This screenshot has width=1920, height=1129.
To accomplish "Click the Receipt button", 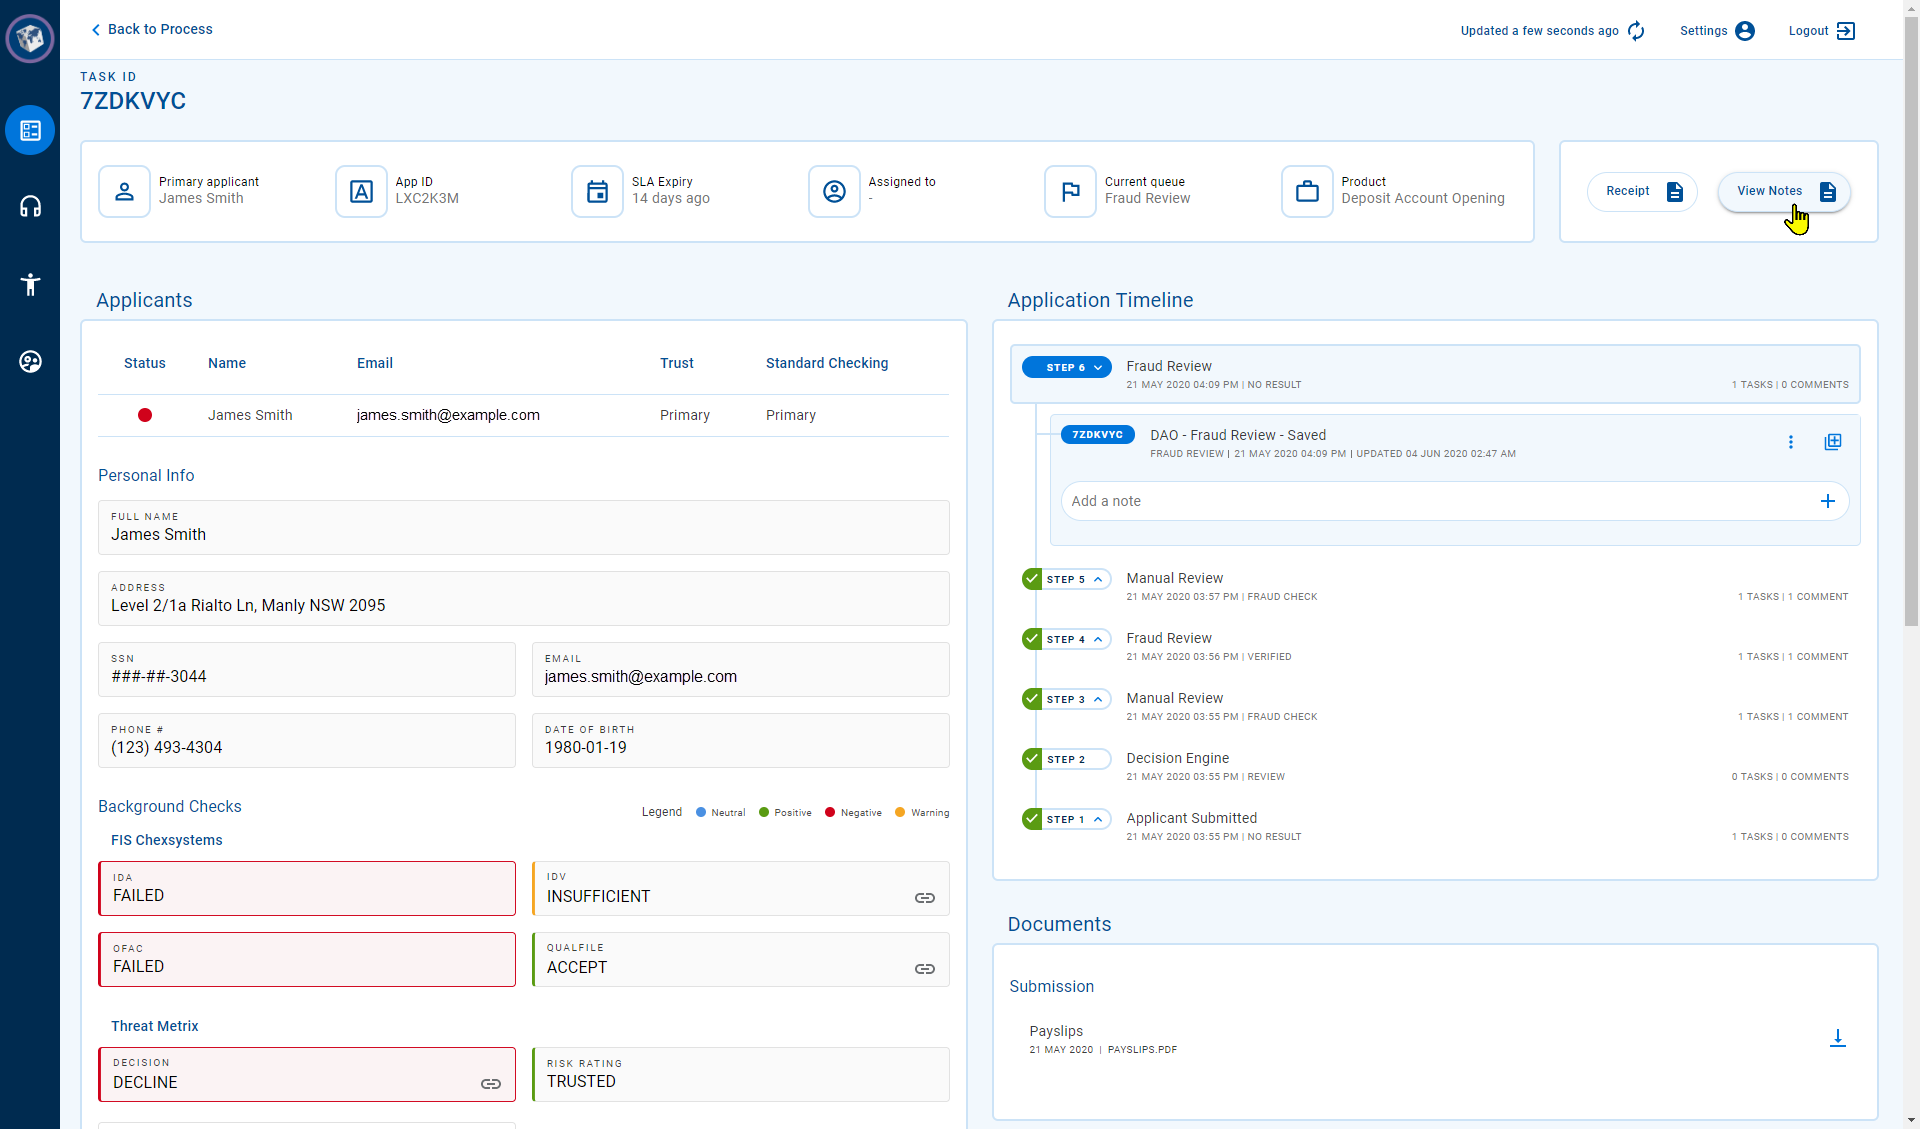I will (1642, 191).
